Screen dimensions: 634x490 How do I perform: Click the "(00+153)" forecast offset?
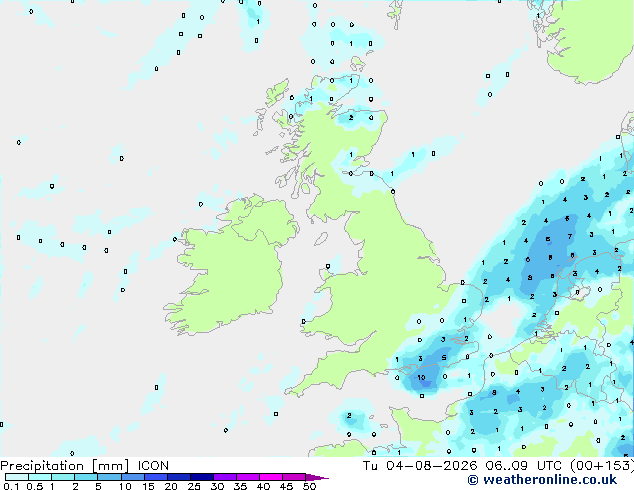pos(602,466)
